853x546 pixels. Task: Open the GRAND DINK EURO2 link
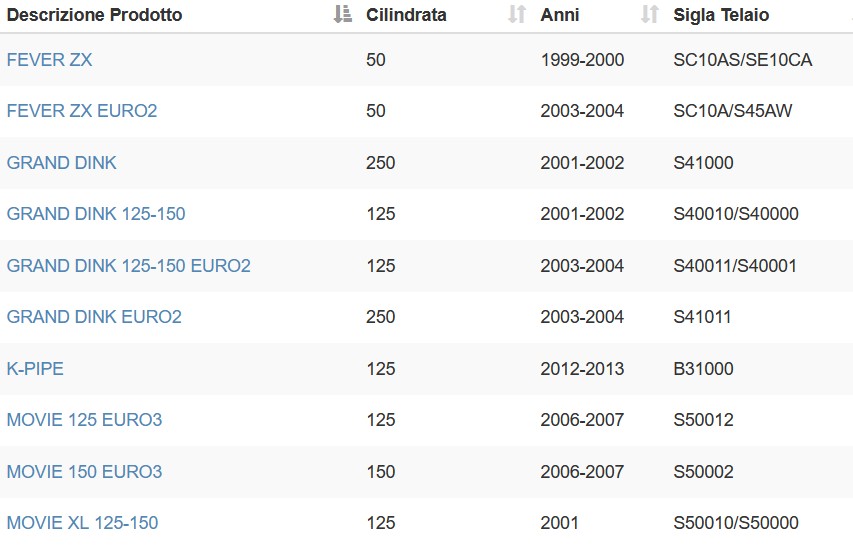click(x=94, y=317)
